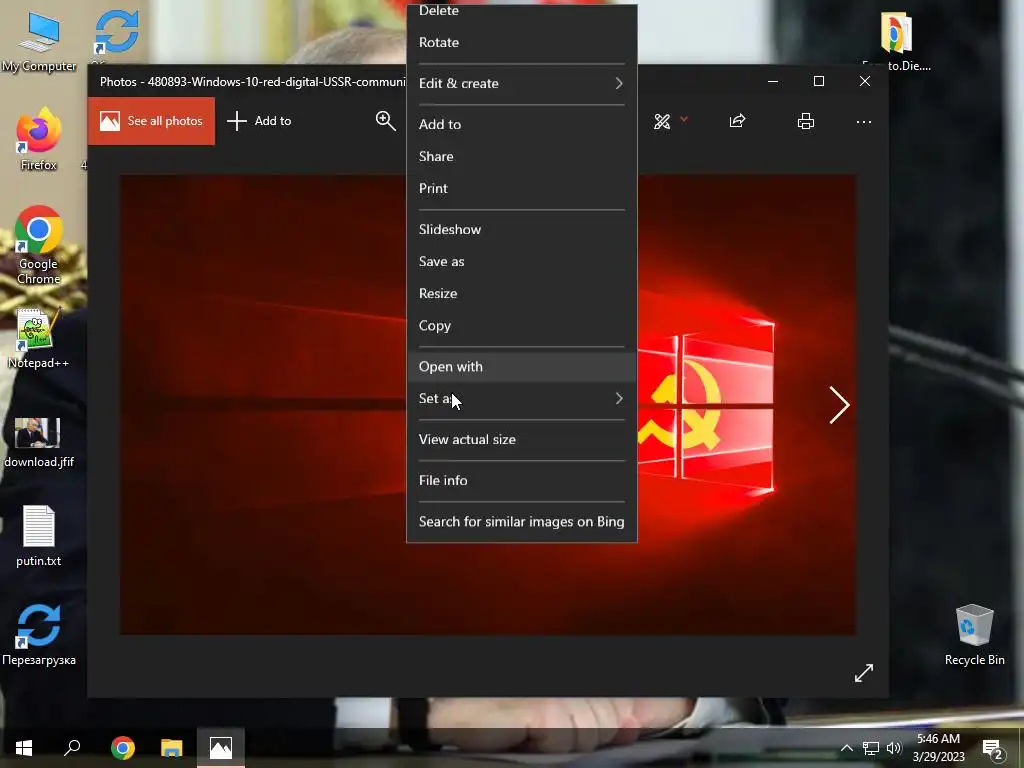Open the My Computer desktop icon
Viewport: 1024px width, 768px height.
click(x=39, y=42)
